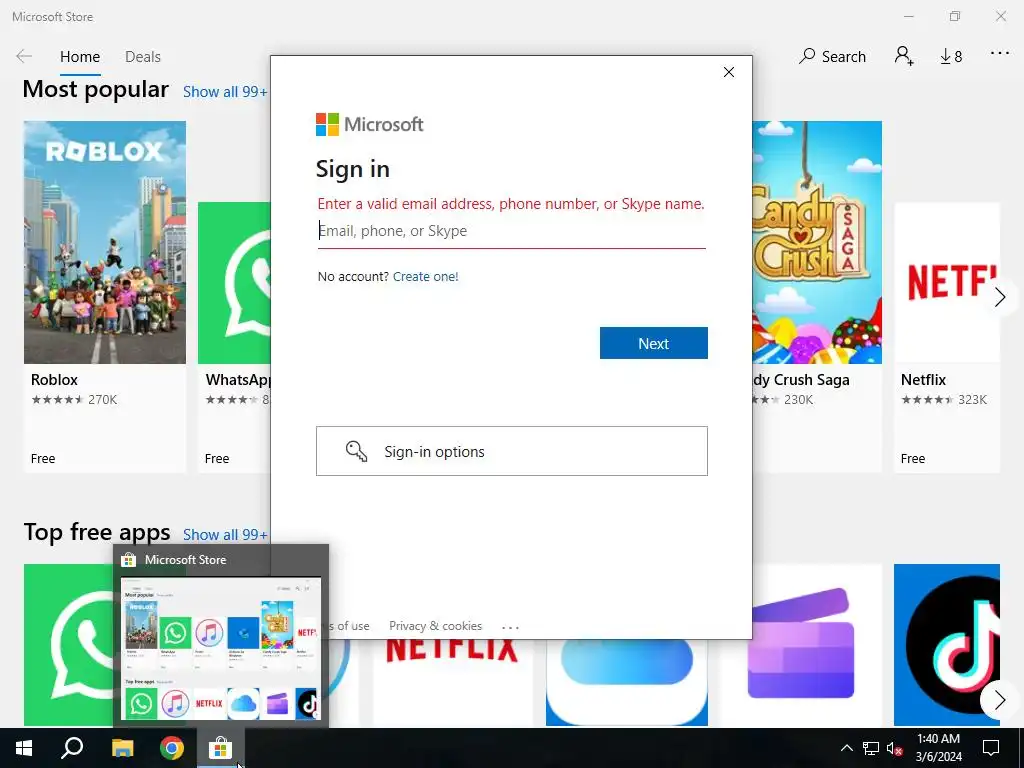This screenshot has width=1024, height=768.
Task: Open taskbar search magnifier
Action: [72, 748]
